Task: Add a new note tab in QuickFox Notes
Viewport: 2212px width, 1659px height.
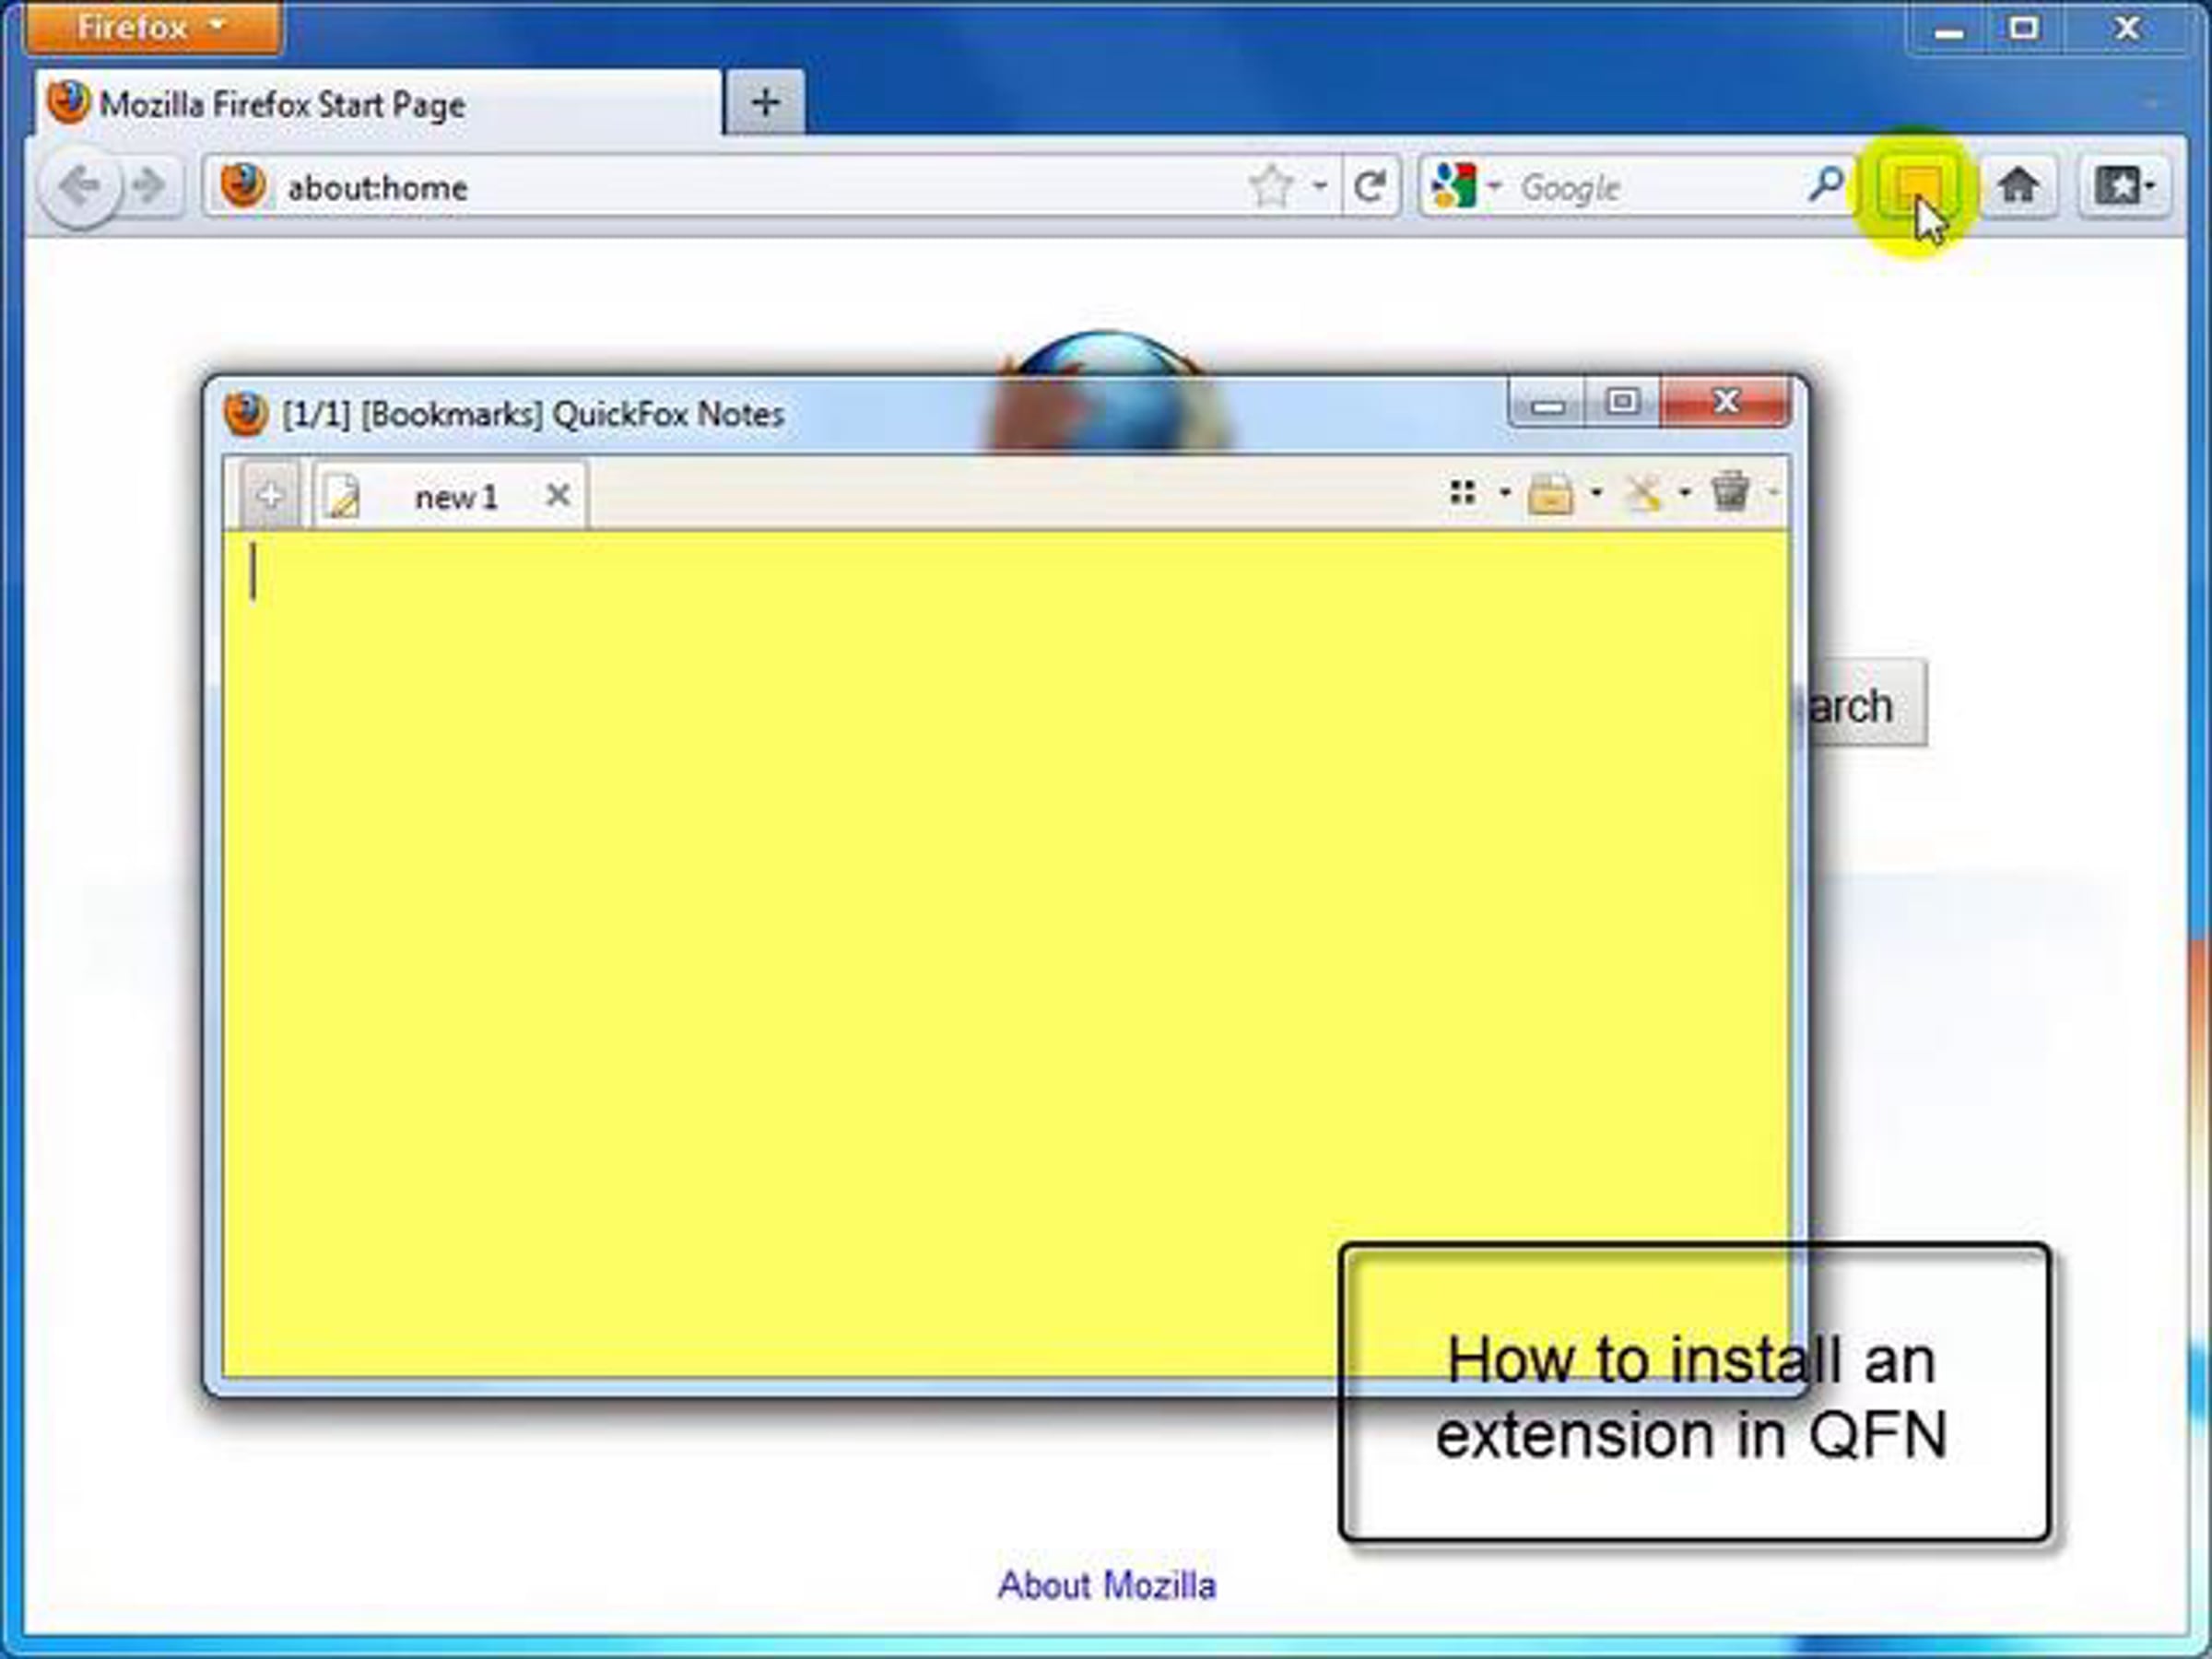Action: coord(270,495)
